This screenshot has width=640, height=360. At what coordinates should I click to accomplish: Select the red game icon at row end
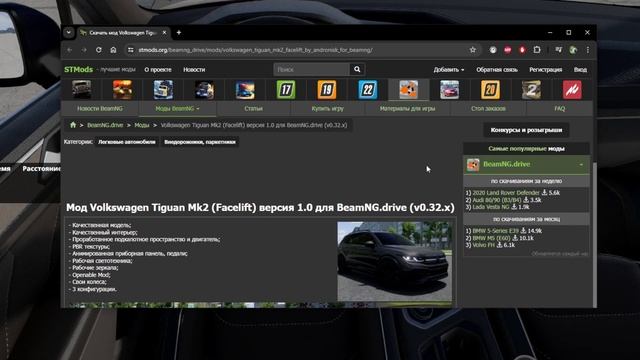pyautogui.click(x=572, y=89)
